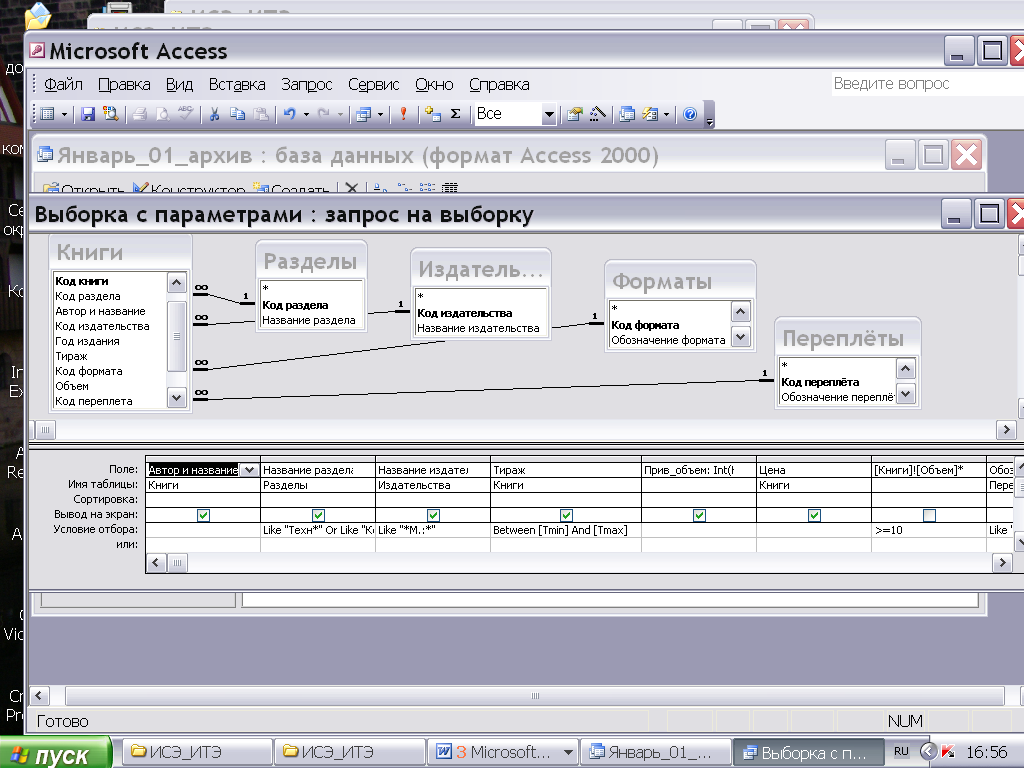The height and width of the screenshot is (768, 1024).
Task: Click the Copy toolbar icon
Action: tap(237, 114)
